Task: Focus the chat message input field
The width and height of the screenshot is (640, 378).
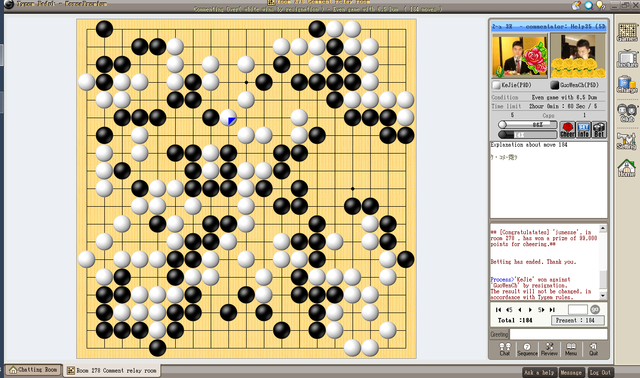Action: [x=558, y=334]
